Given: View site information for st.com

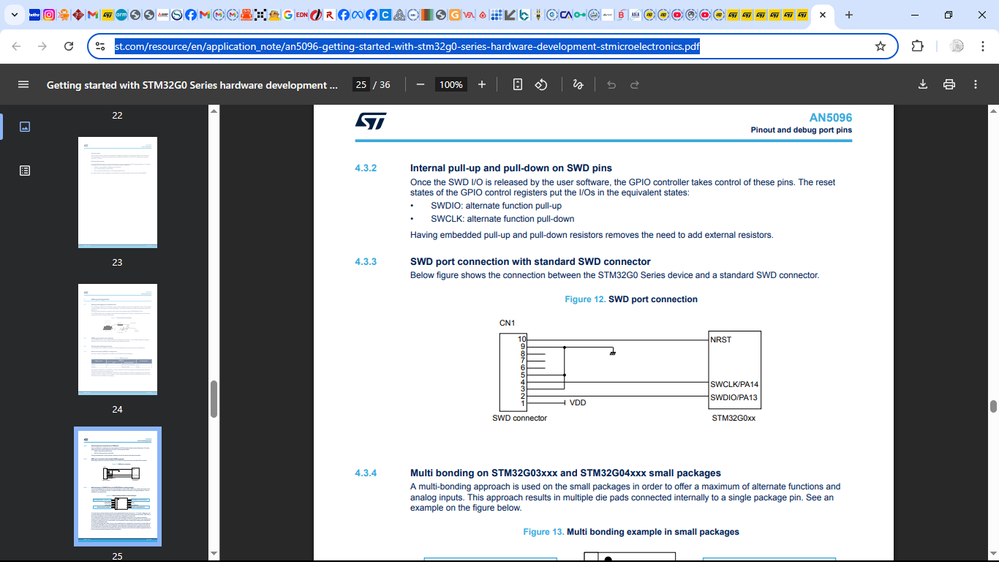Looking at the screenshot, I should [100, 46].
